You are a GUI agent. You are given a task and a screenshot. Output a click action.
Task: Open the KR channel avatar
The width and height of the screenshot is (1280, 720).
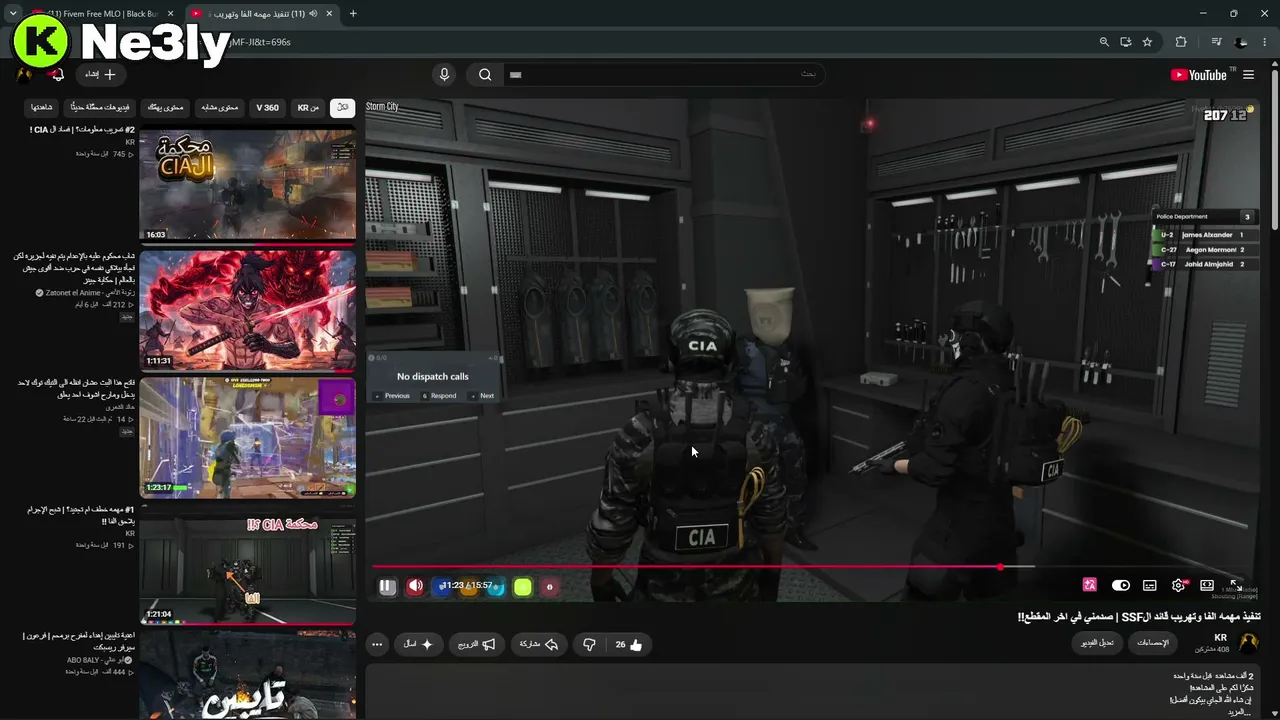1249,643
